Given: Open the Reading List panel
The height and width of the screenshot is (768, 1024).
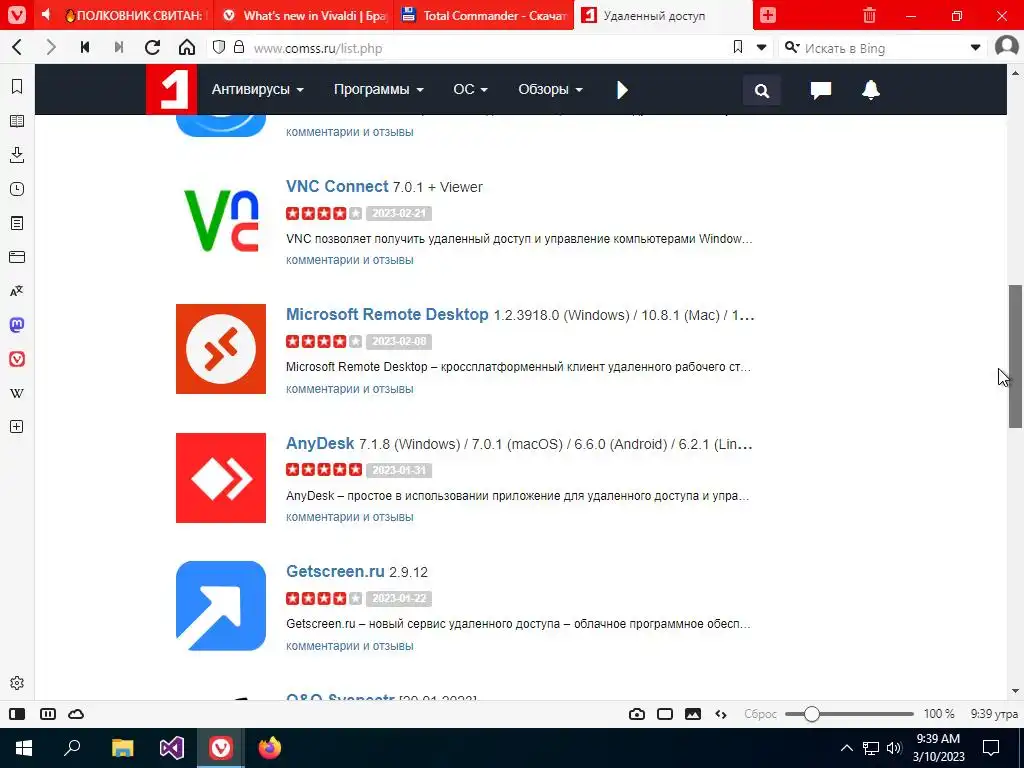Looking at the screenshot, I should click(17, 121).
